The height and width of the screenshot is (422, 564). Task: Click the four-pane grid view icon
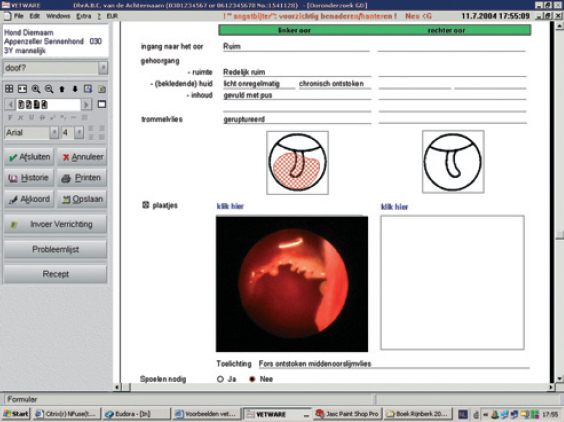point(9,89)
